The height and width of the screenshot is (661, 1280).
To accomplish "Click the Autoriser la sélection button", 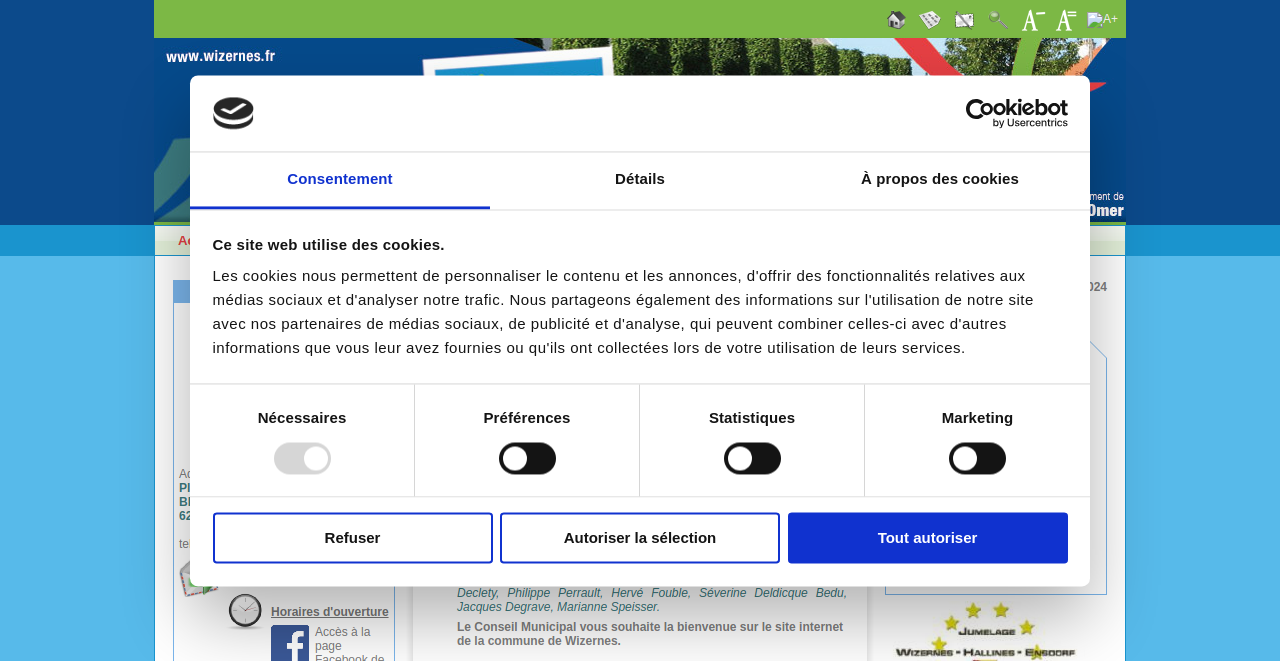I will 640,538.
